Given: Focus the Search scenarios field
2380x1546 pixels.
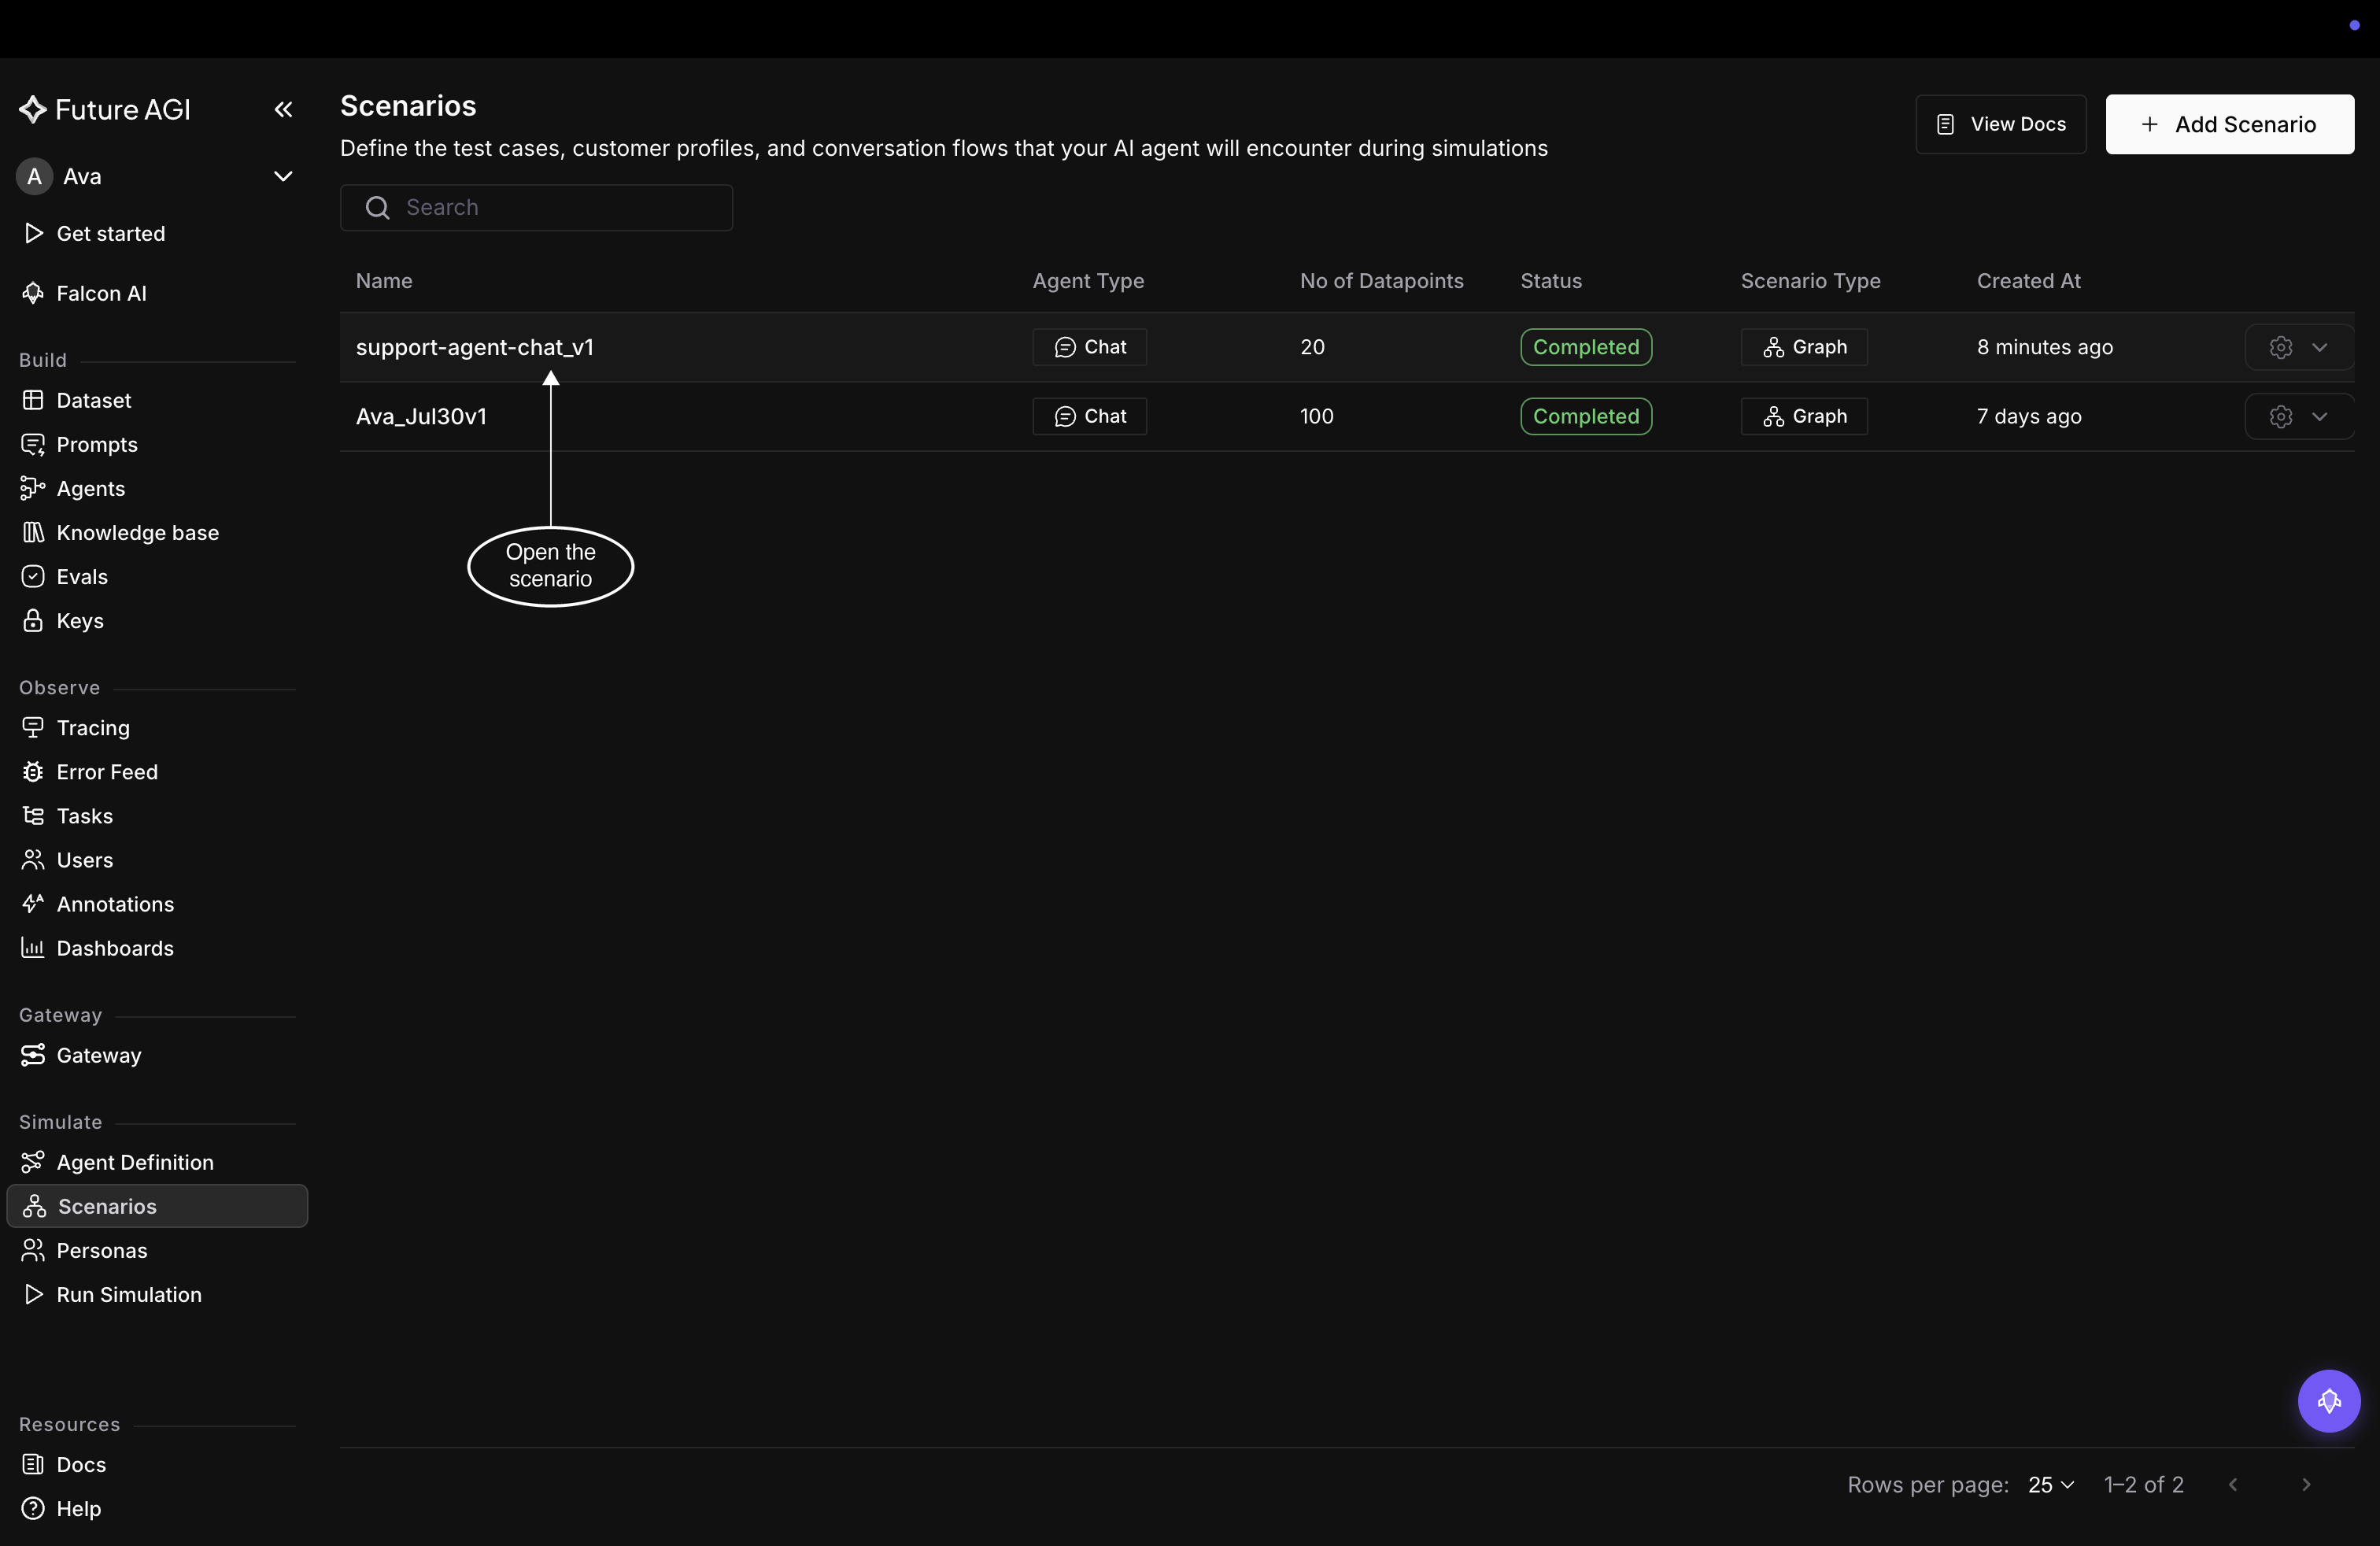Looking at the screenshot, I should [x=536, y=207].
